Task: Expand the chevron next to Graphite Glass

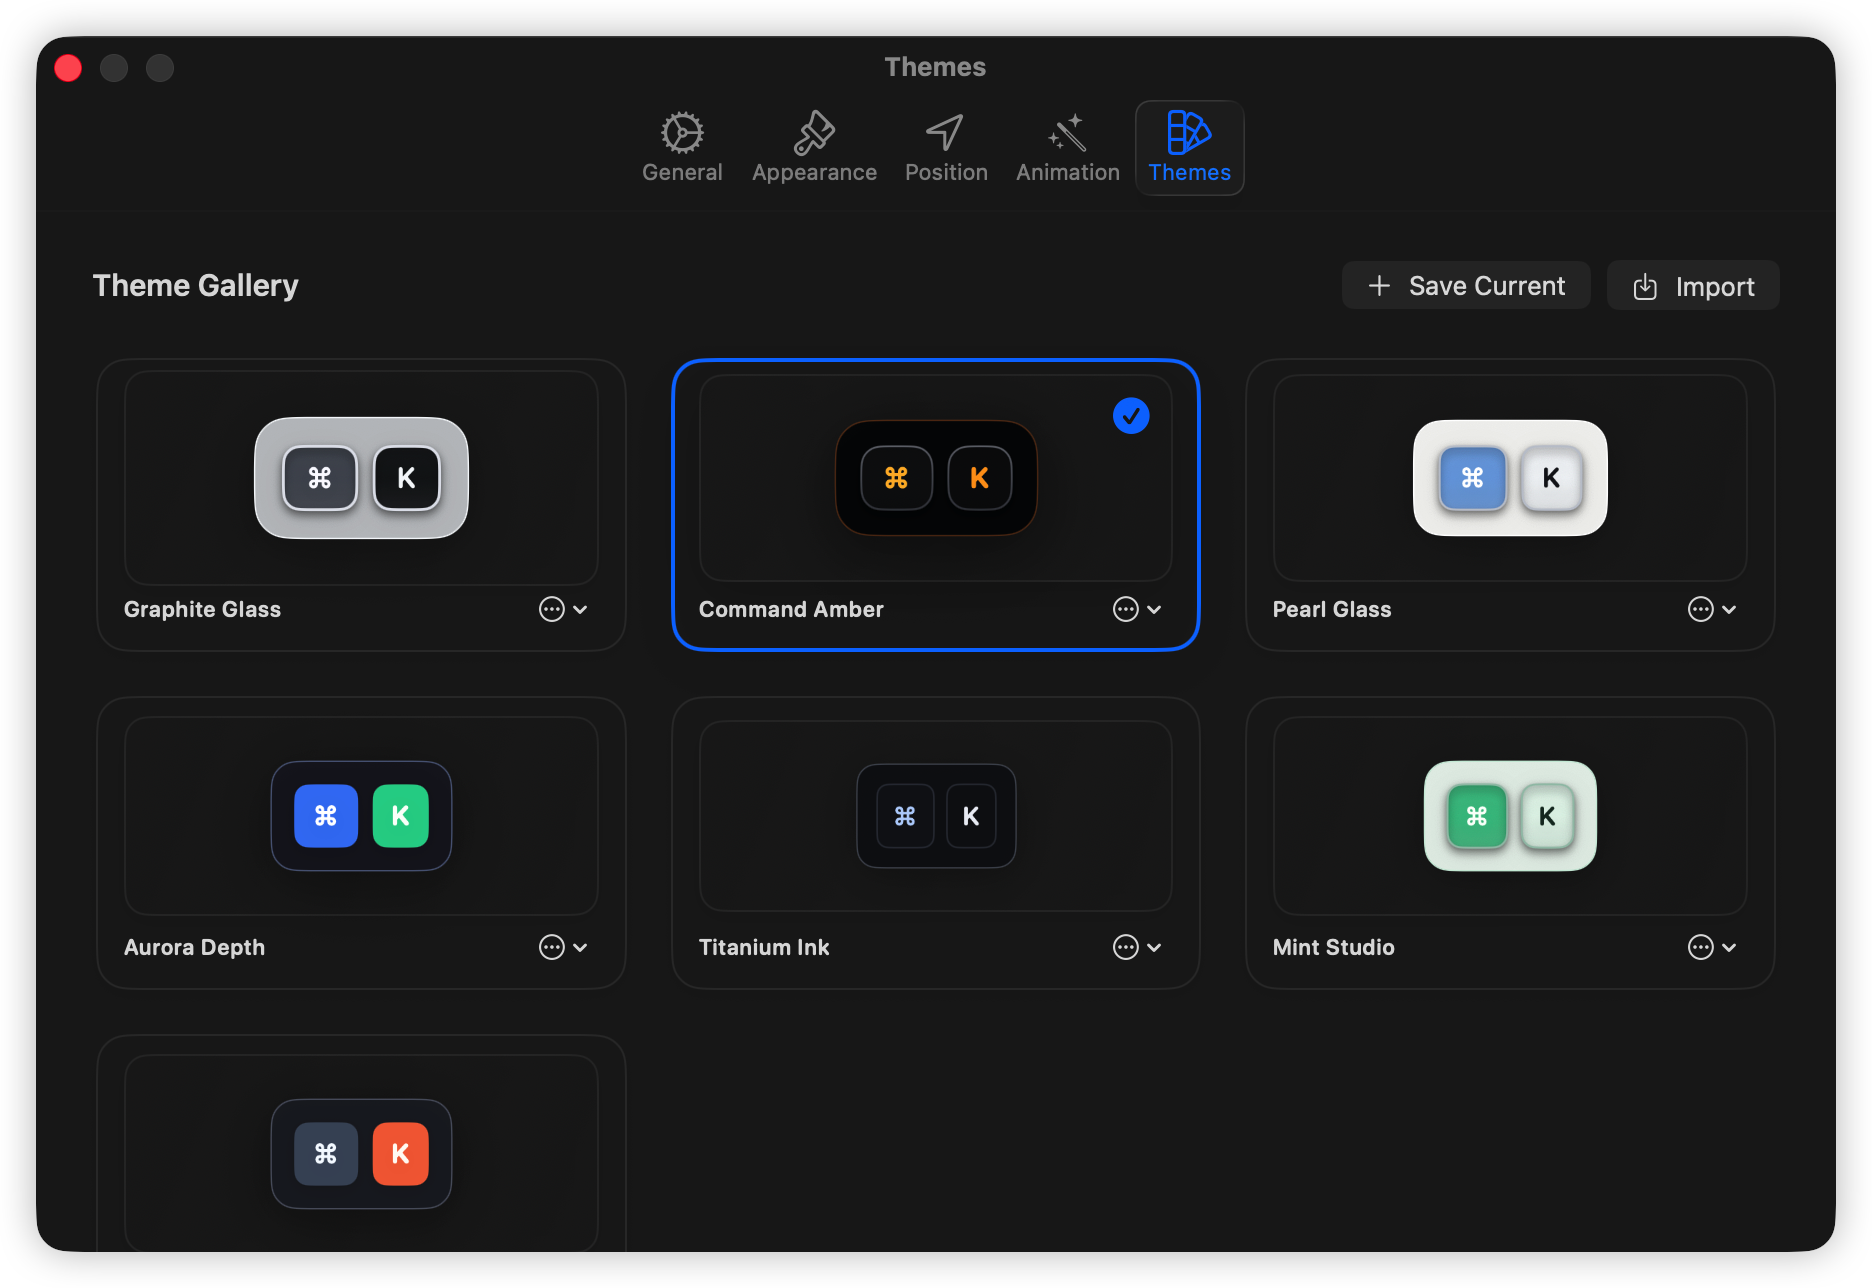Action: click(580, 610)
